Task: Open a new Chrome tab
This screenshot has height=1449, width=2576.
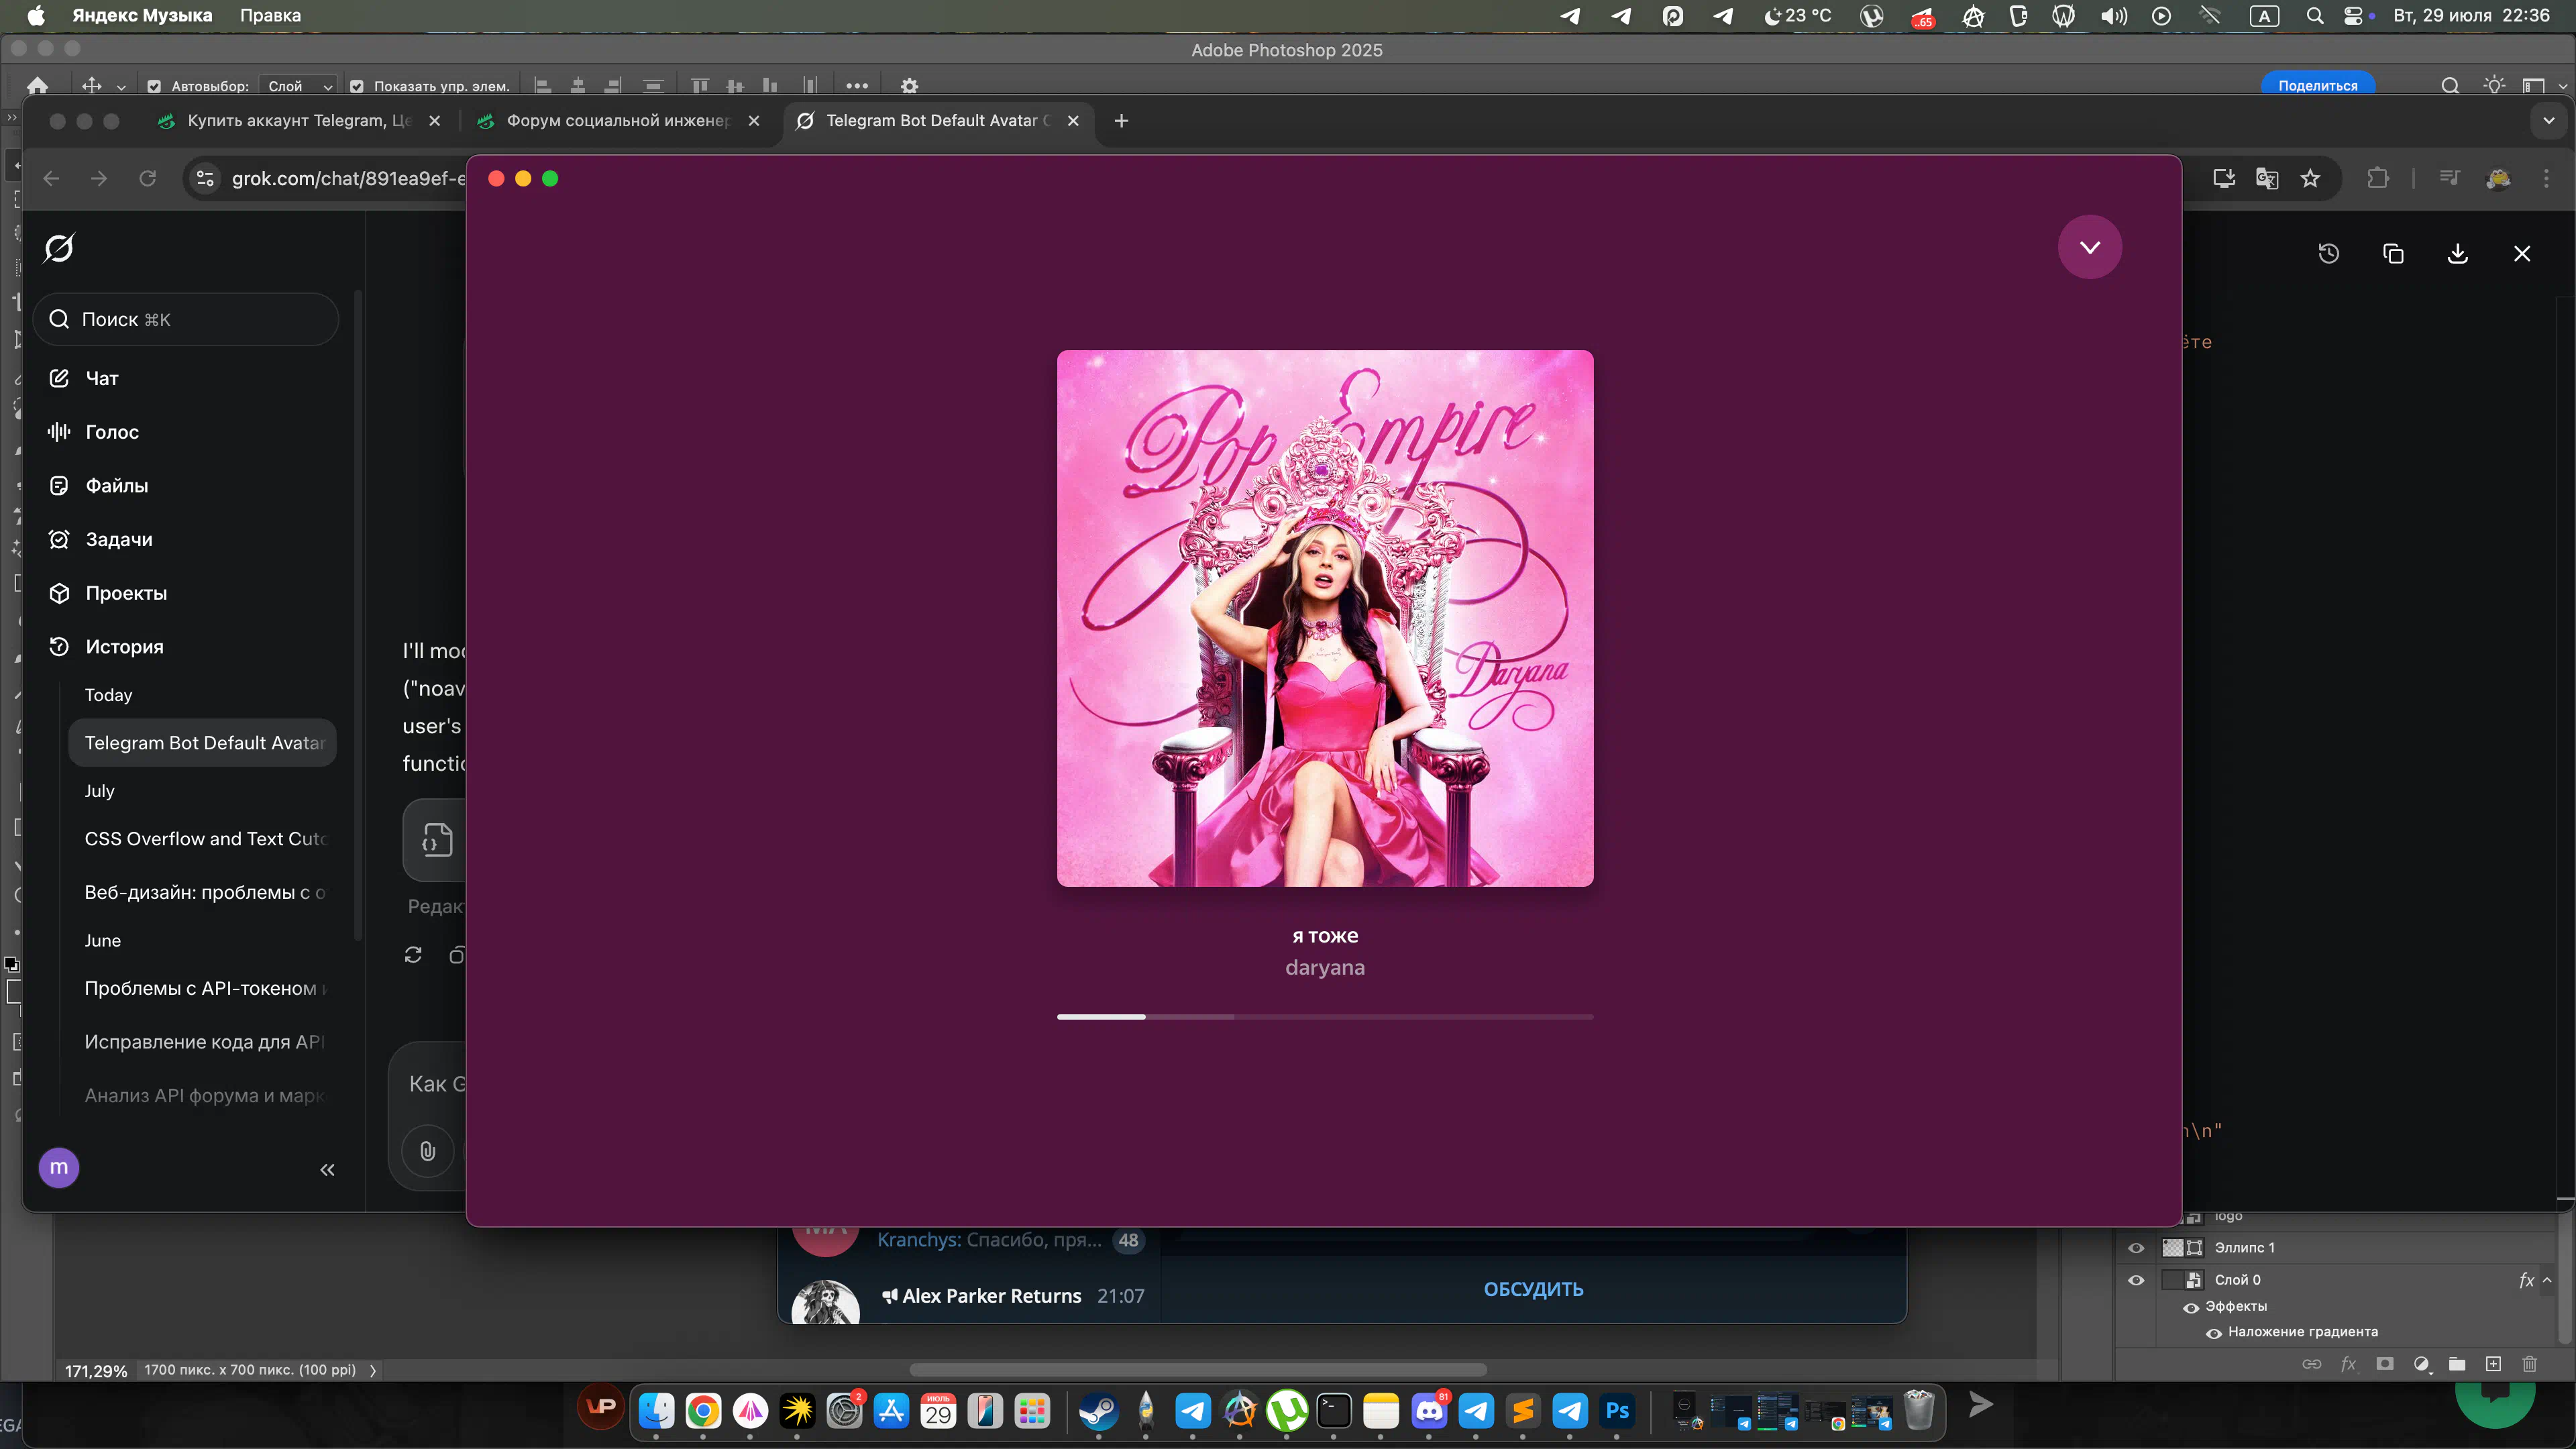Action: [1121, 121]
